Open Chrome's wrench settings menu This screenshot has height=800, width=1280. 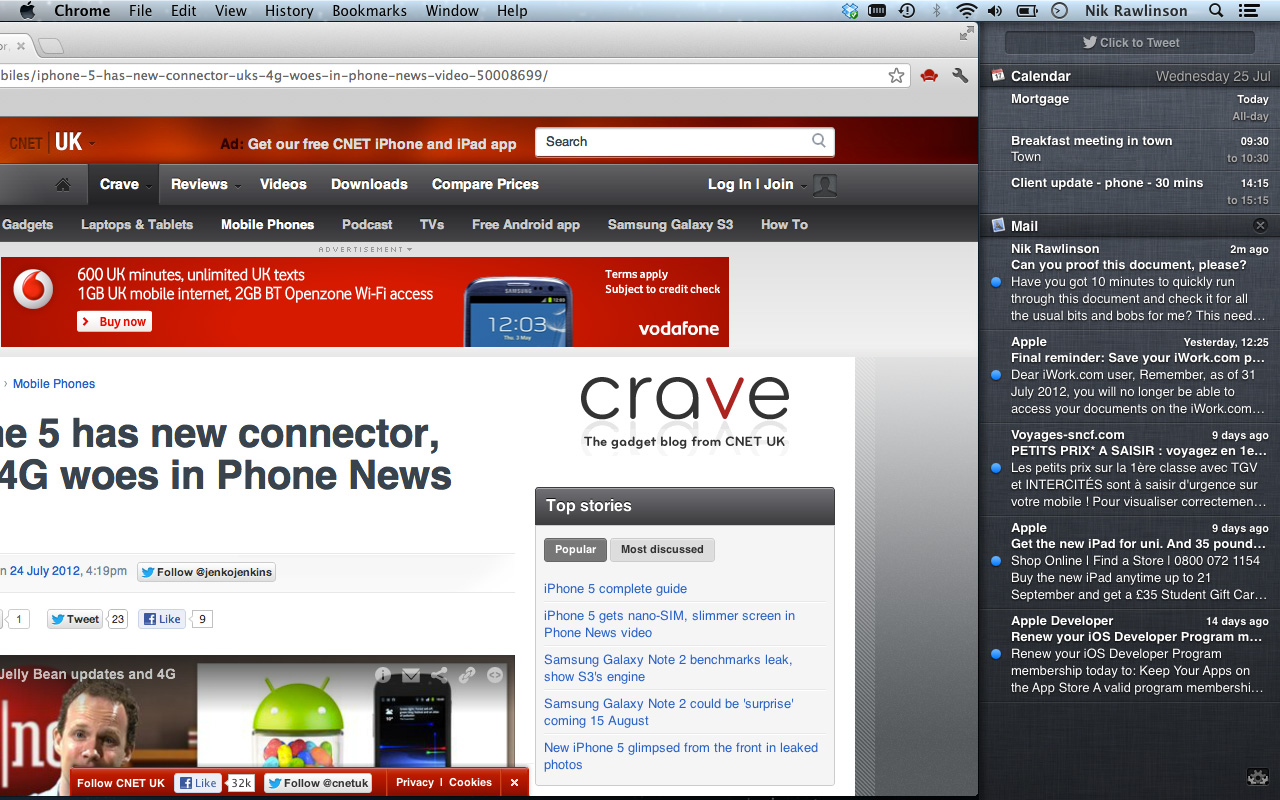click(960, 76)
